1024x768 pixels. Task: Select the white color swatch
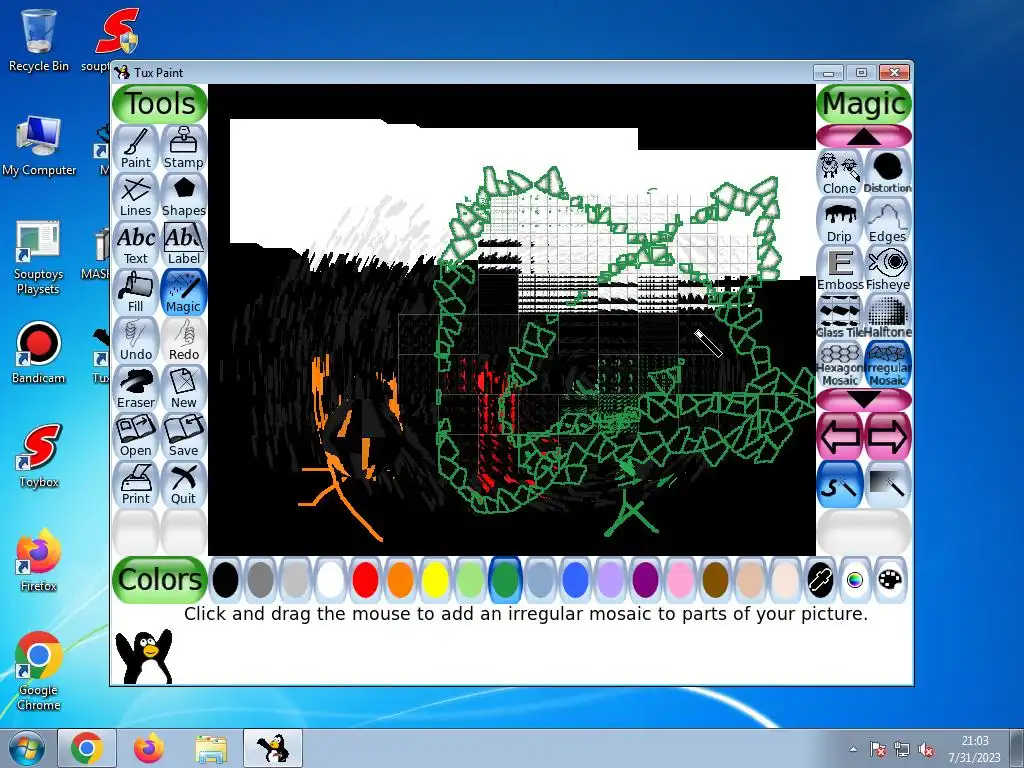coord(330,580)
